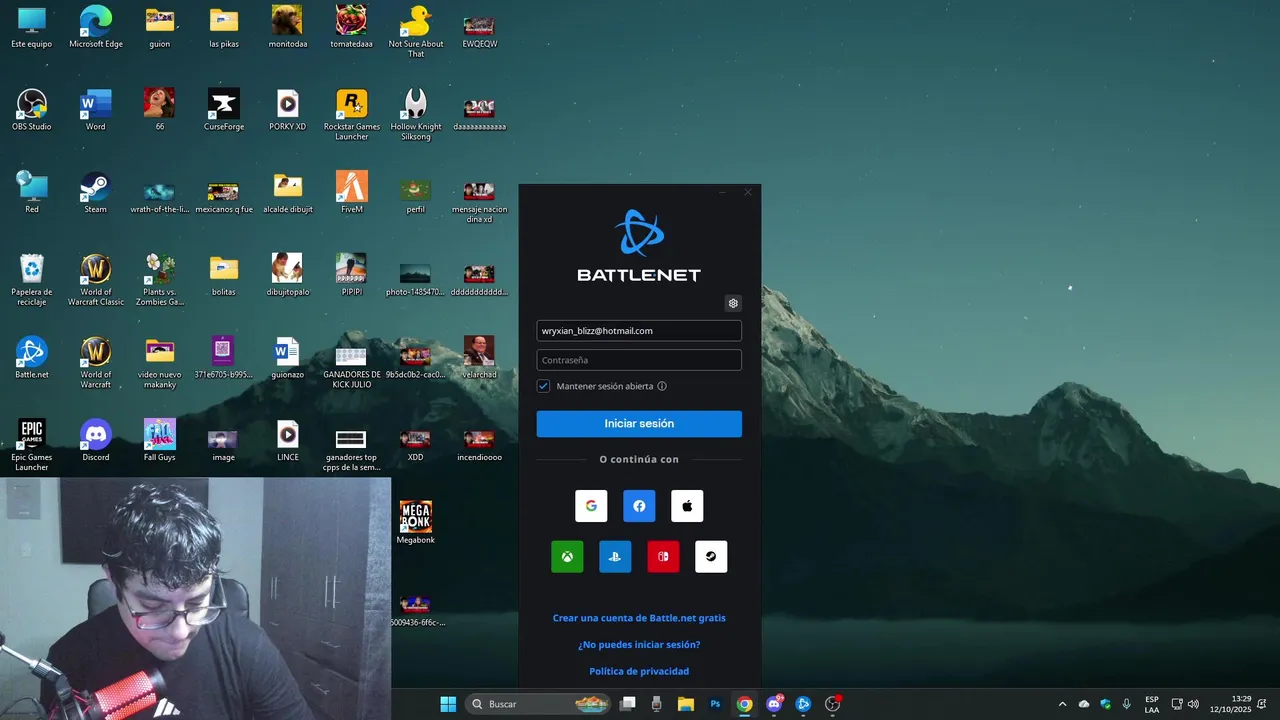The width and height of the screenshot is (1280, 720).
Task: Select the bolitas folder
Action: click(x=224, y=276)
